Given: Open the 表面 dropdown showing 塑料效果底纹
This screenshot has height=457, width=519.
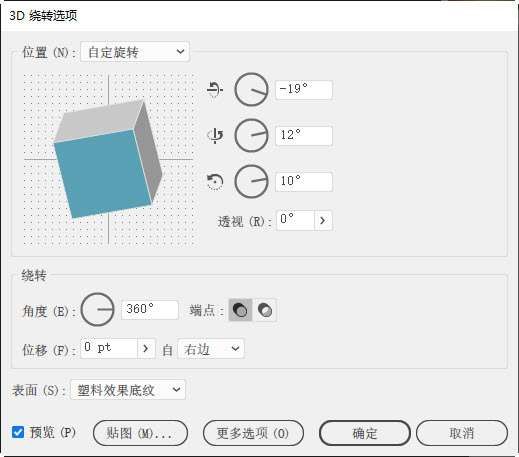Looking at the screenshot, I should (x=128, y=389).
